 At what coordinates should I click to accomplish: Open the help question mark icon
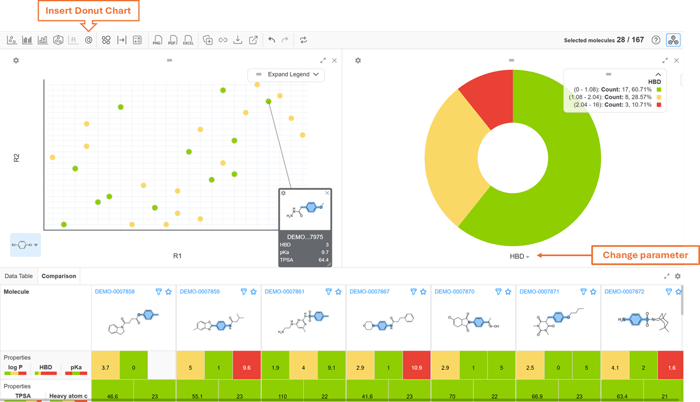[656, 41]
